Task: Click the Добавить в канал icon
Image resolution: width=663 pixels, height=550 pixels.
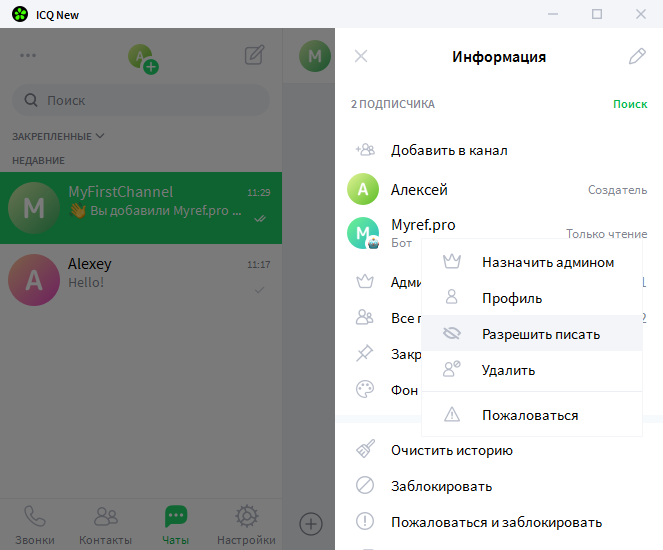Action: (x=365, y=150)
